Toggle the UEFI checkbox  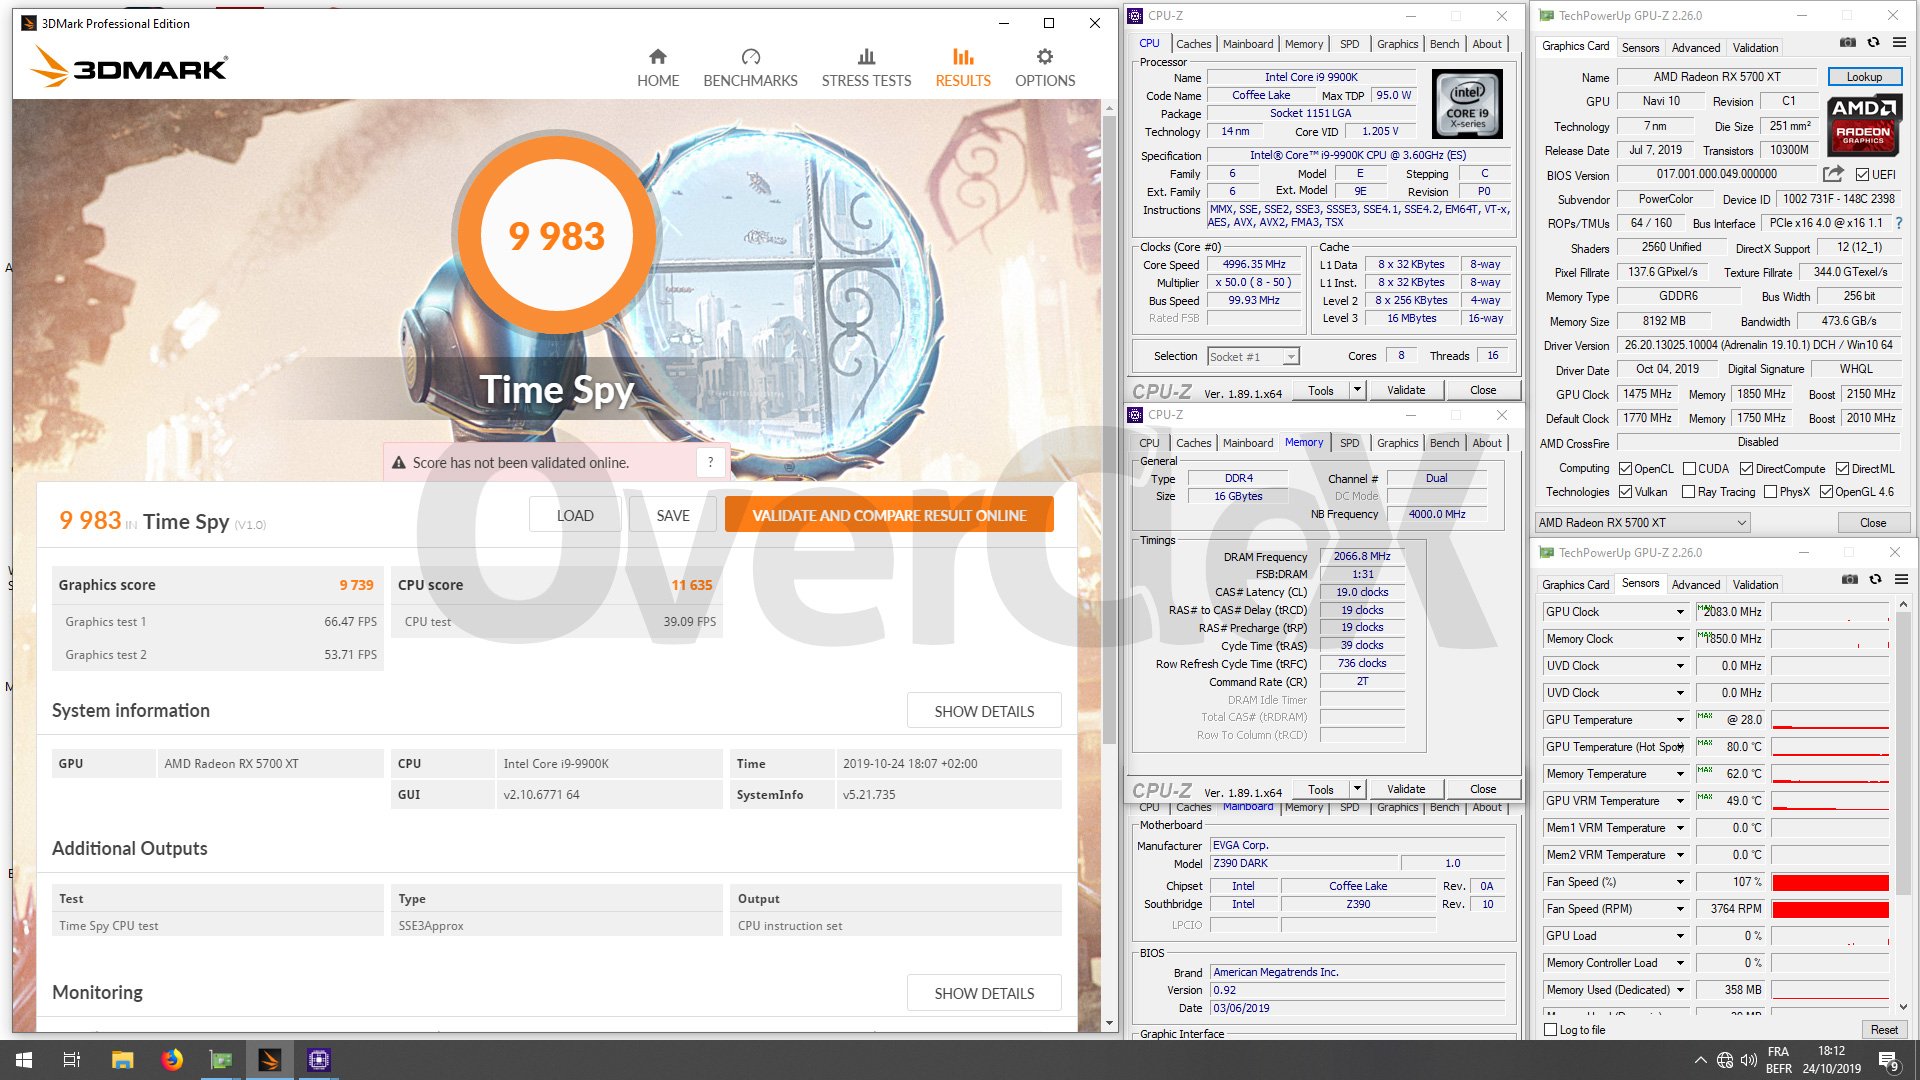[1862, 175]
